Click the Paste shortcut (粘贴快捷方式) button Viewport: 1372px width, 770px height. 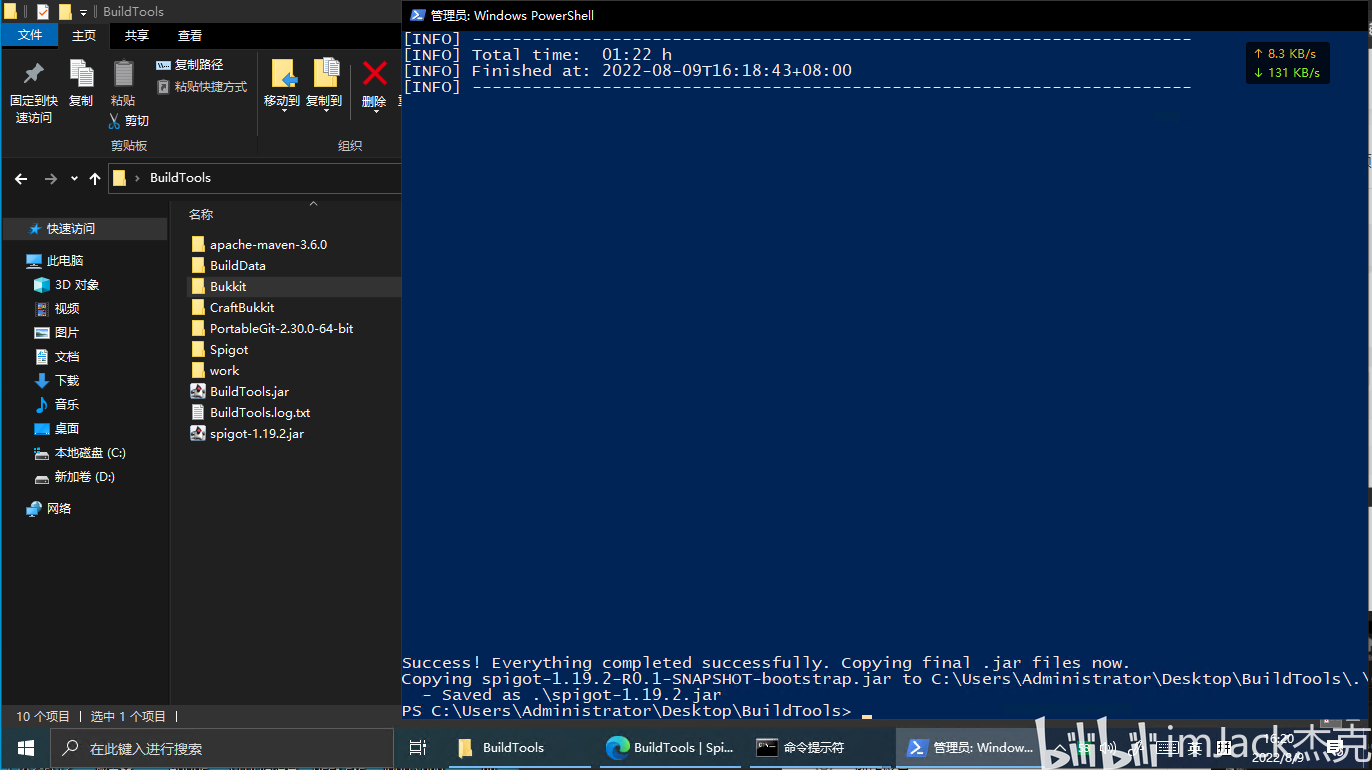[202, 87]
